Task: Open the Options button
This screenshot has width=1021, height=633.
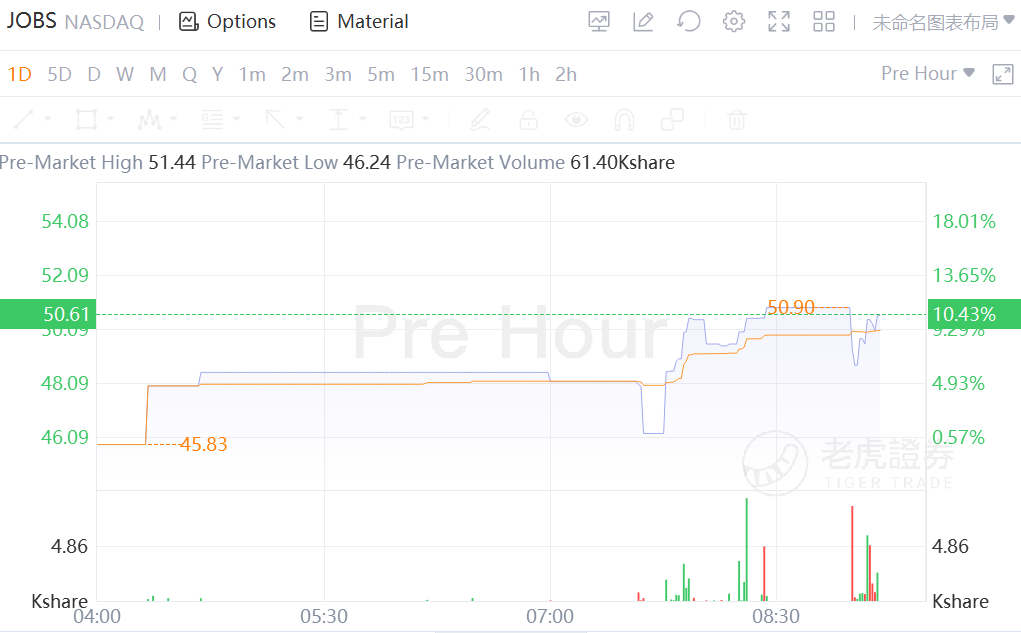Action: pos(227,22)
